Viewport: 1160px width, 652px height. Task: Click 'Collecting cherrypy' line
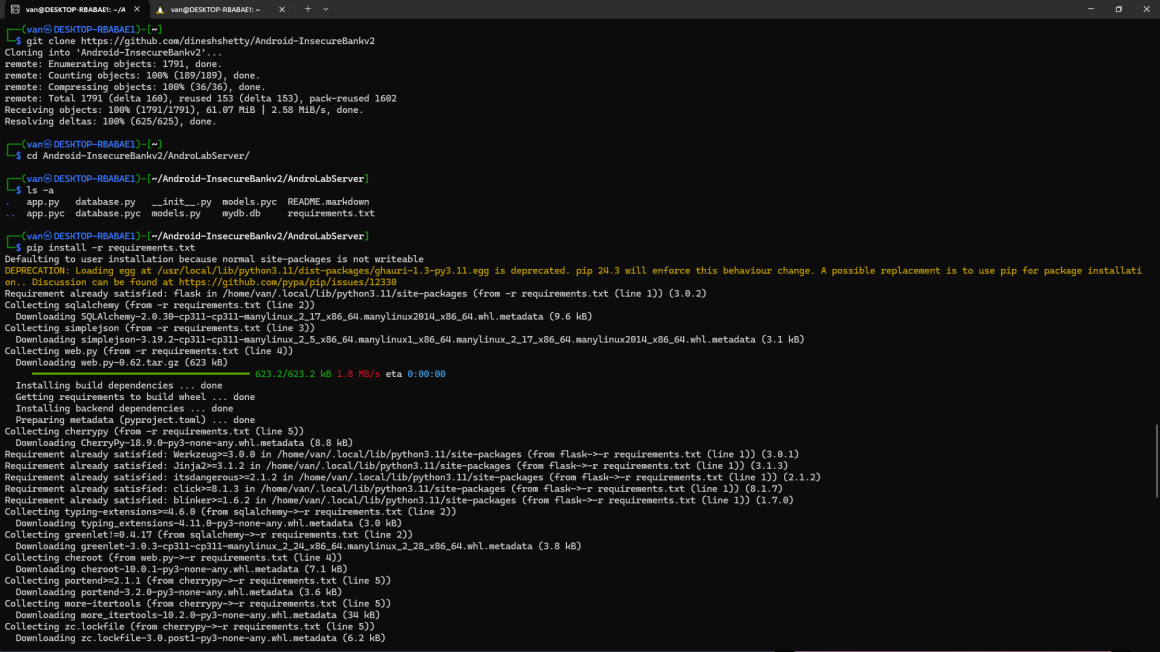pyautogui.click(x=154, y=431)
